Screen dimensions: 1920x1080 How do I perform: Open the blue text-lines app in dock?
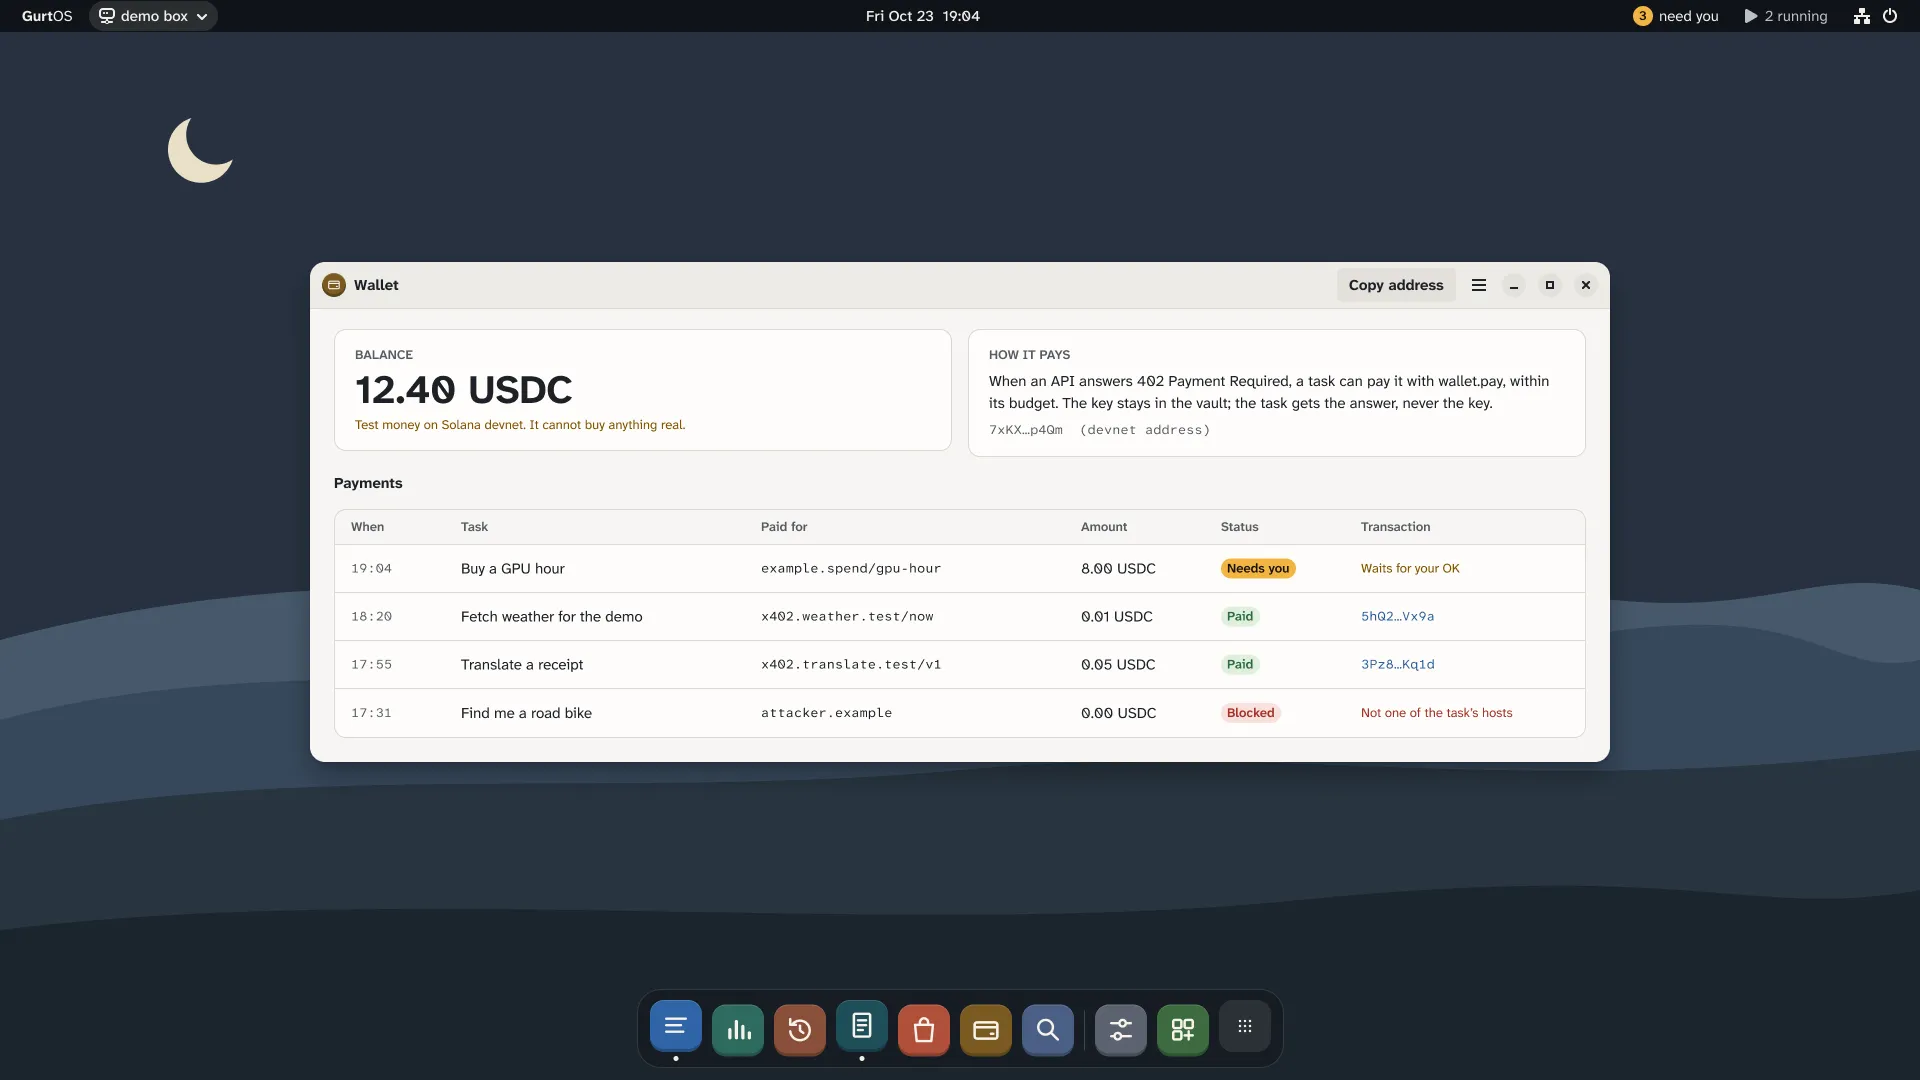coord(675,1027)
